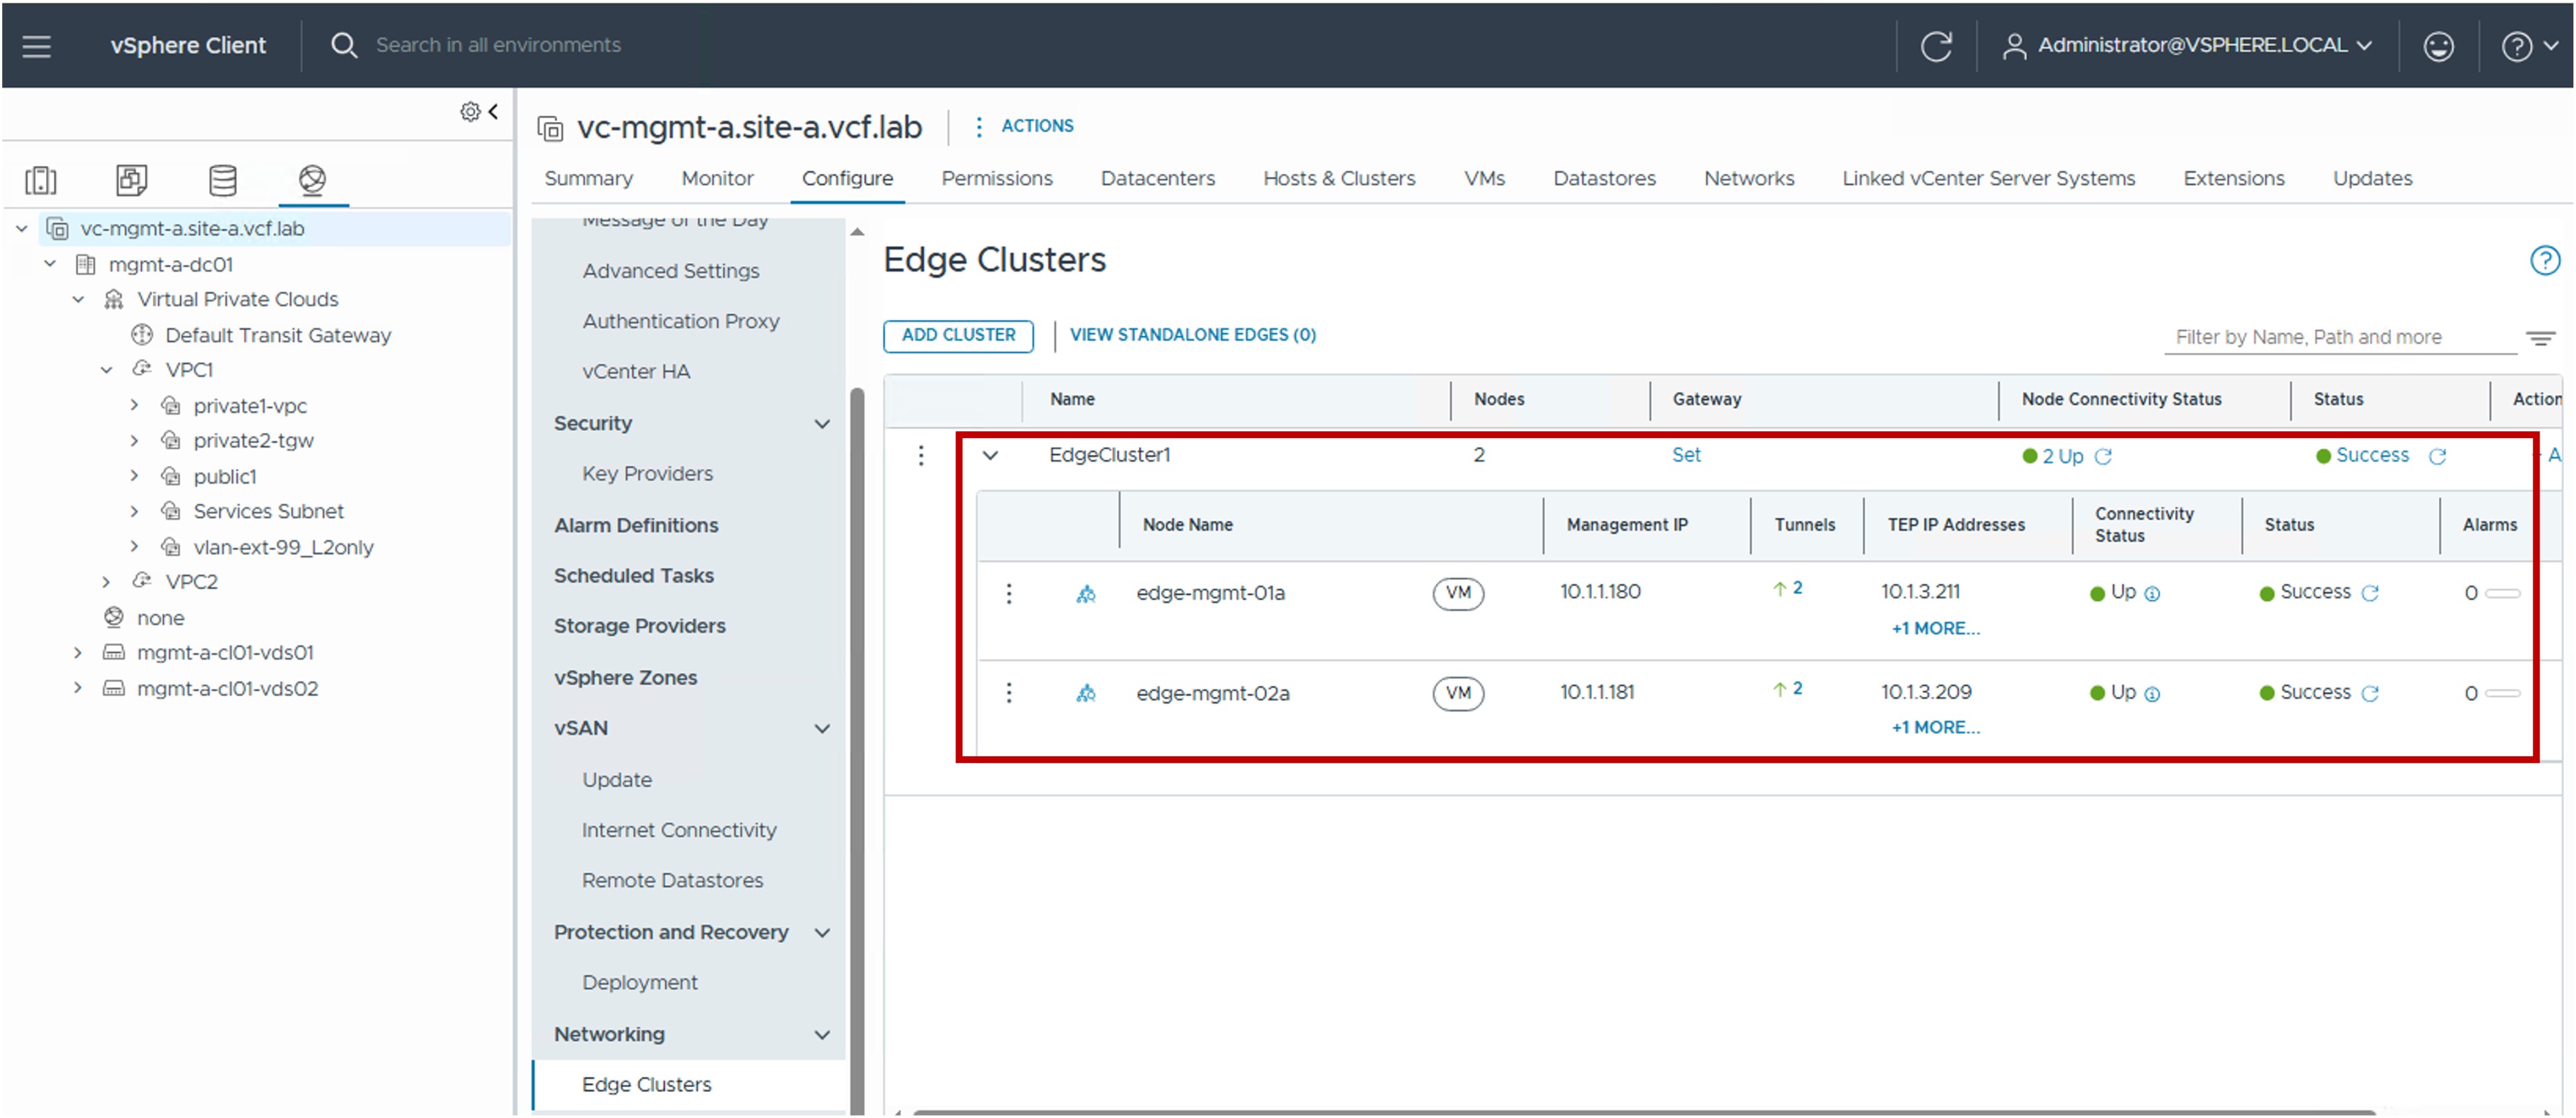This screenshot has width=2576, height=1118.
Task: Select Default Transit Gateway in tree
Action: coord(277,336)
